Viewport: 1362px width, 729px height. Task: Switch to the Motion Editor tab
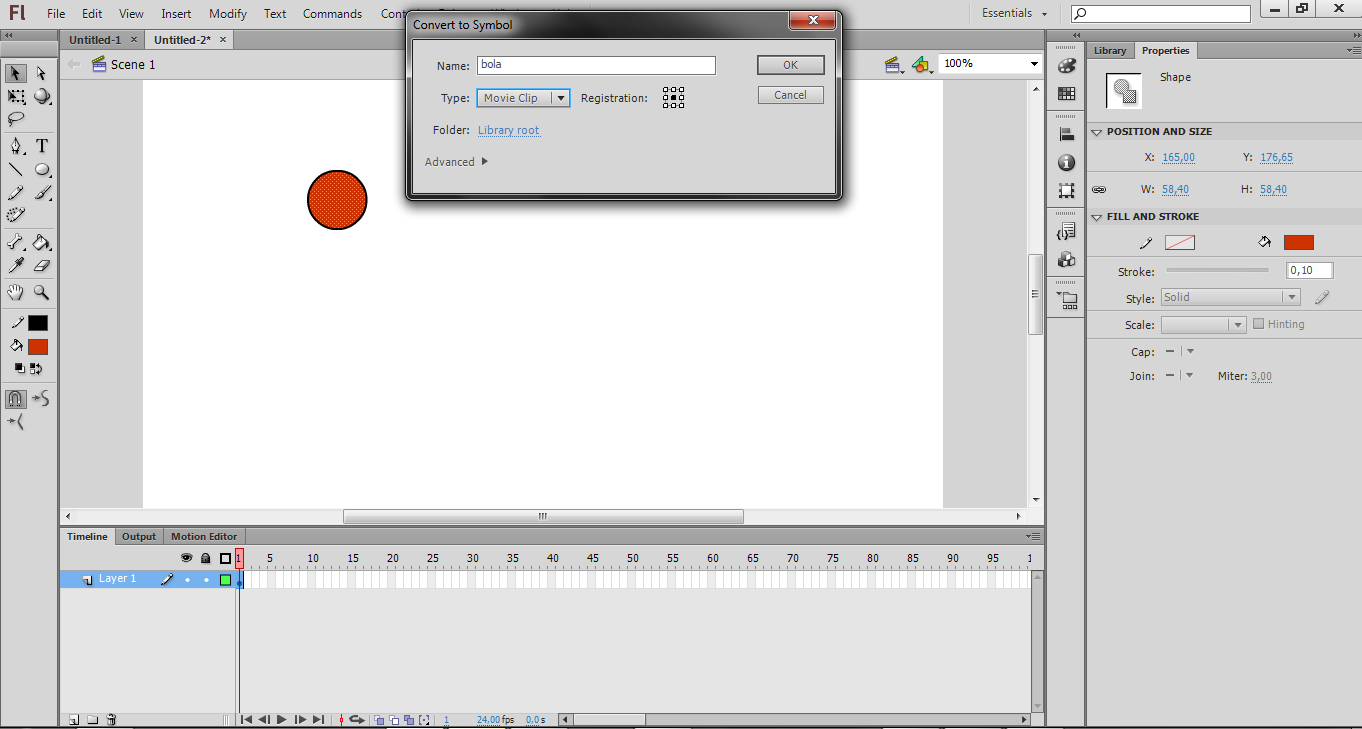point(204,537)
